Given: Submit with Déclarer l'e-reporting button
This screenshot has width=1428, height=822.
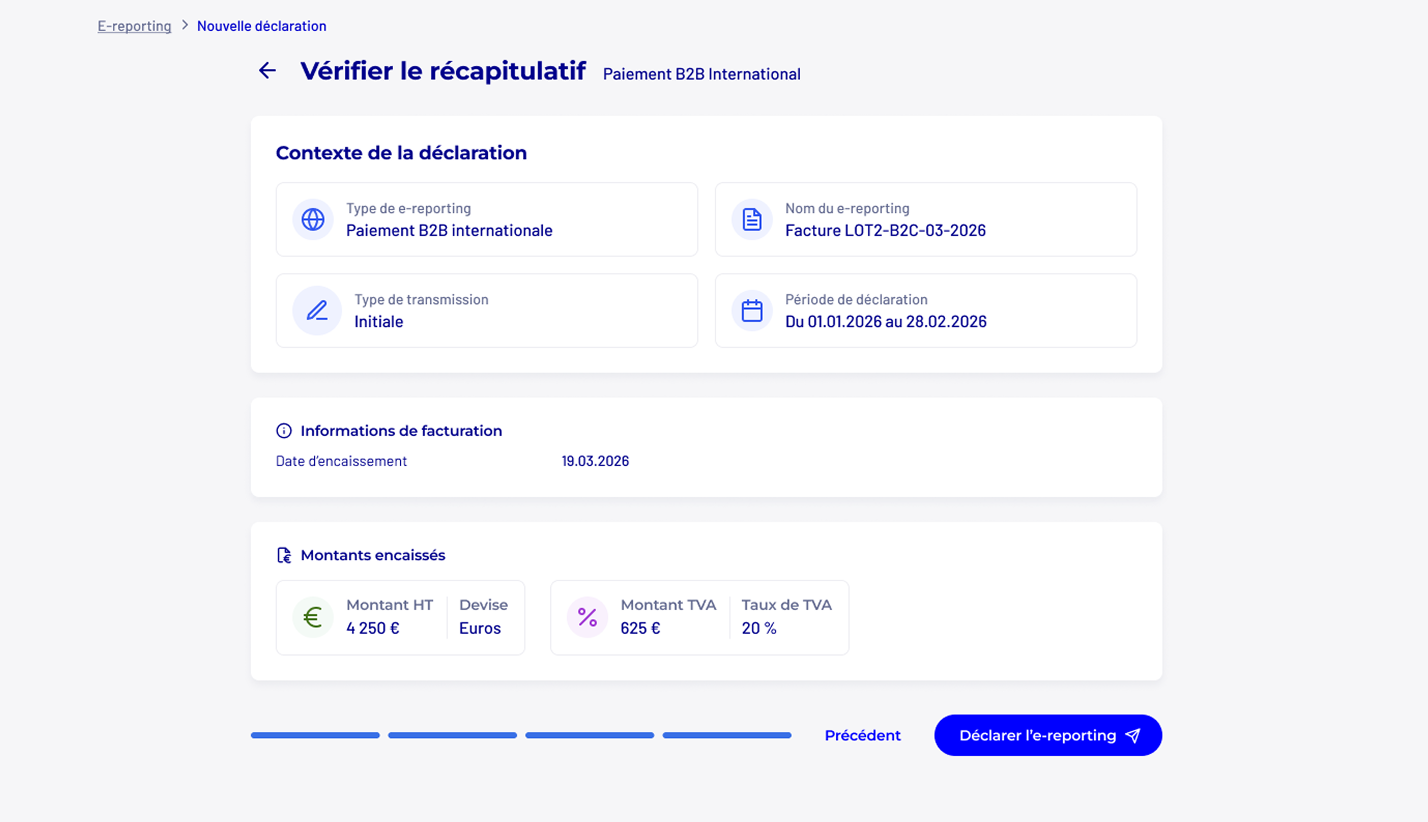Looking at the screenshot, I should pos(1048,735).
